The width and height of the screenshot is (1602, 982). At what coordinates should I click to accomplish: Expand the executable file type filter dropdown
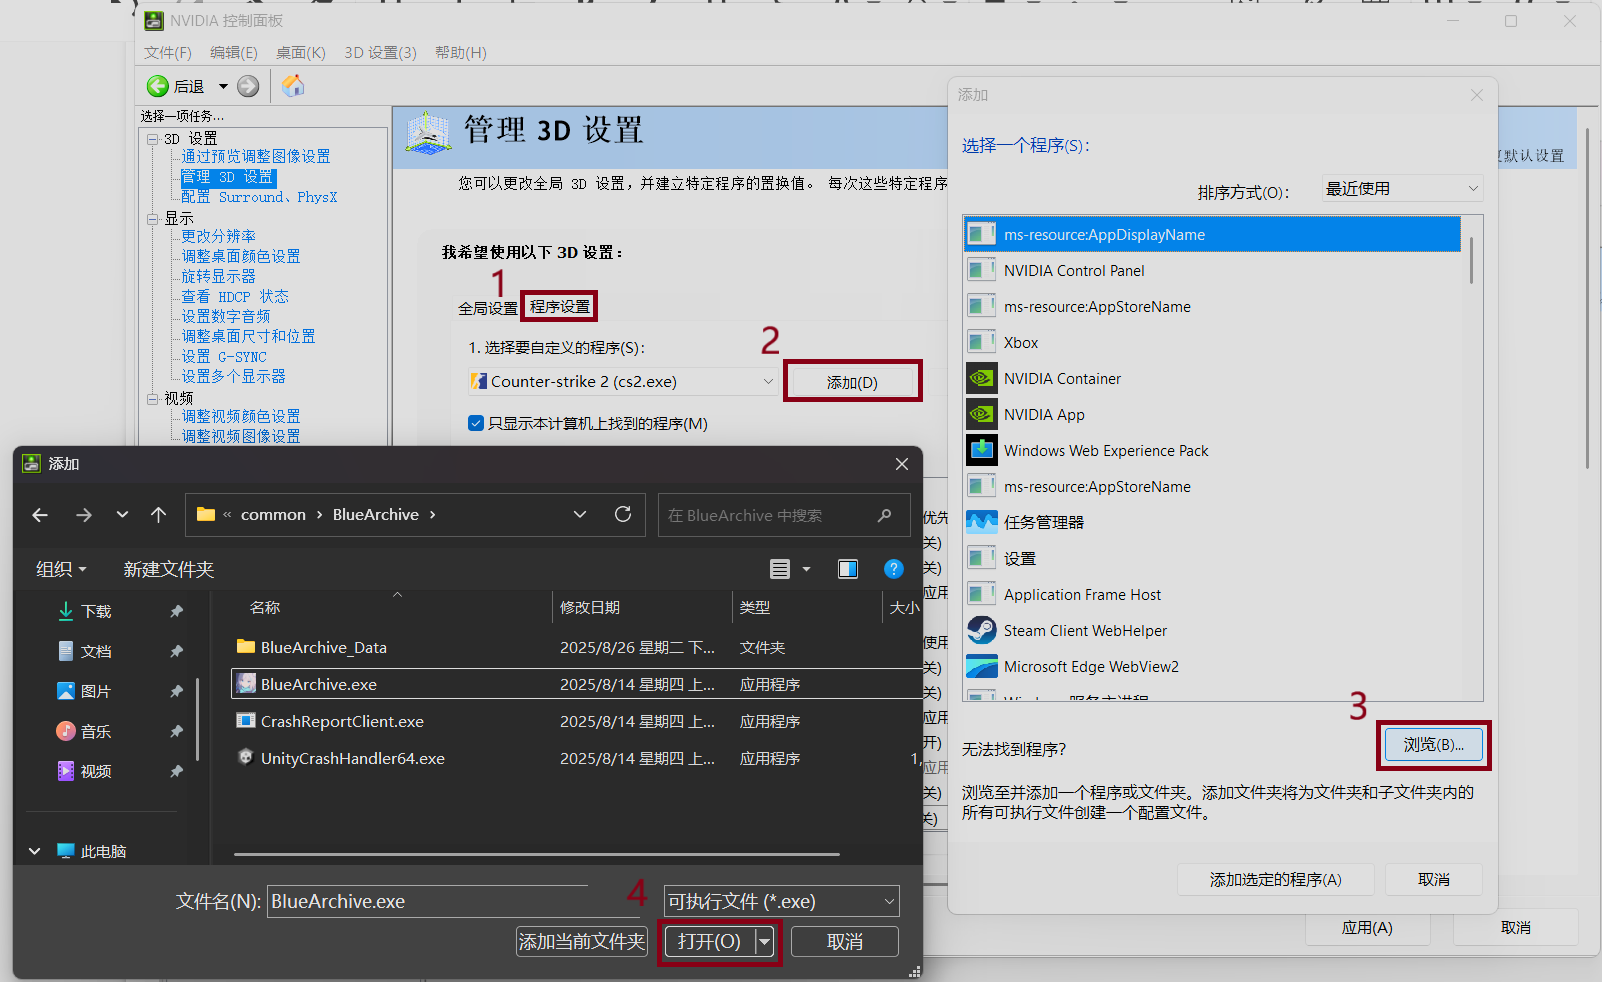888,902
